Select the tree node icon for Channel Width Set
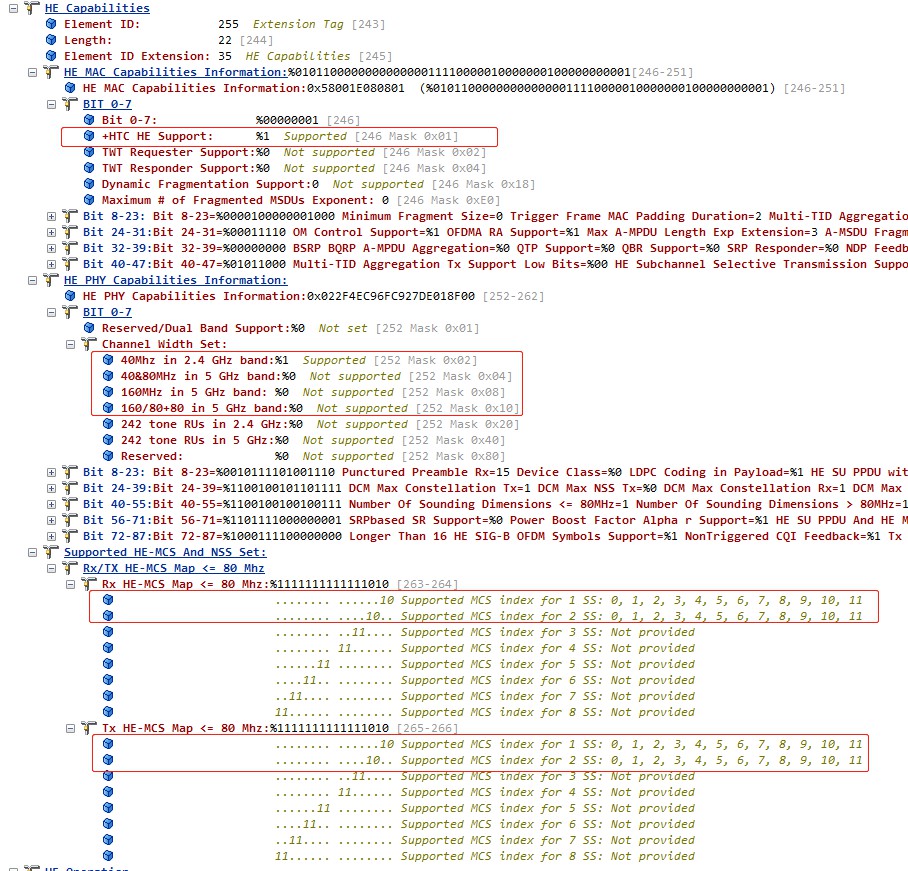The image size is (908, 871). (89, 344)
